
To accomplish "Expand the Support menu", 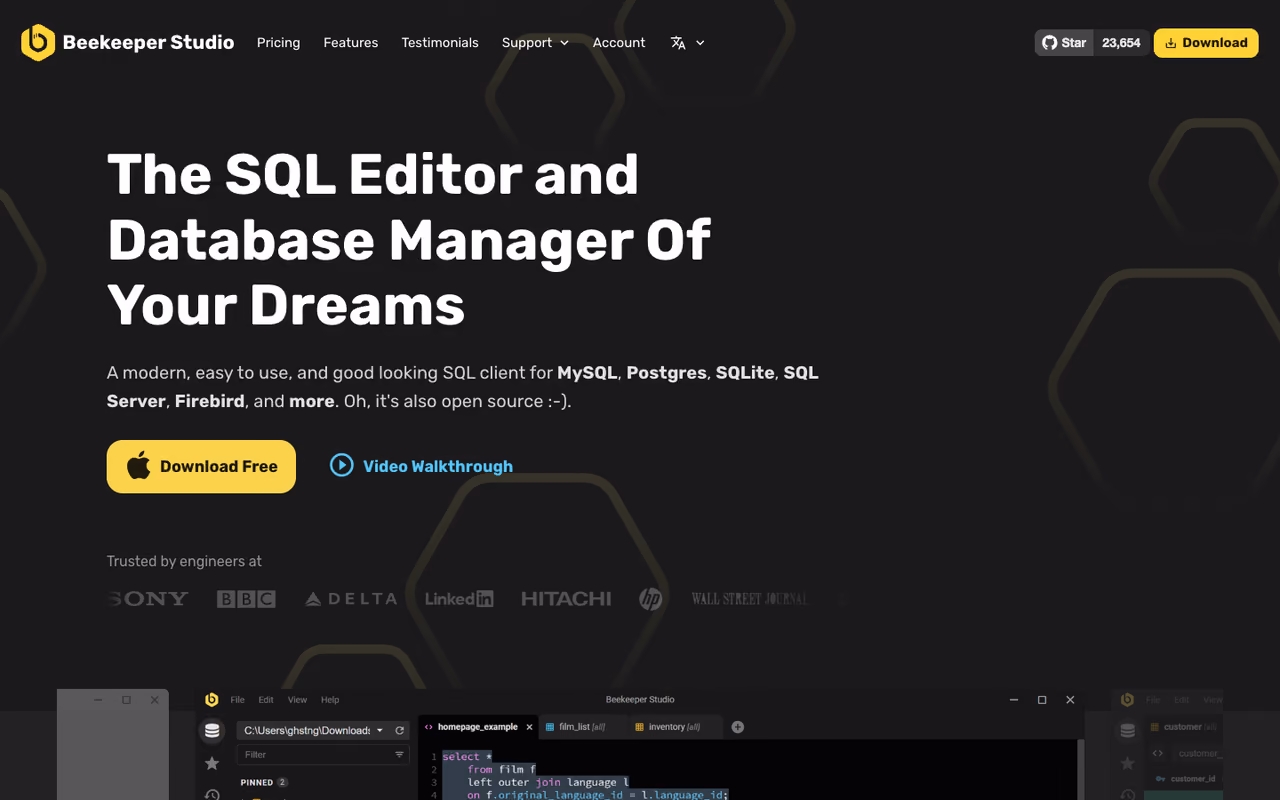I will click(x=535, y=43).
